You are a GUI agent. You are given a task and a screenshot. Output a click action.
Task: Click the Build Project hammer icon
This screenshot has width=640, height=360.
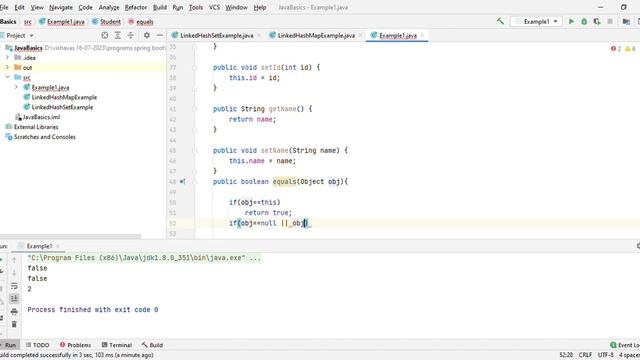point(500,21)
